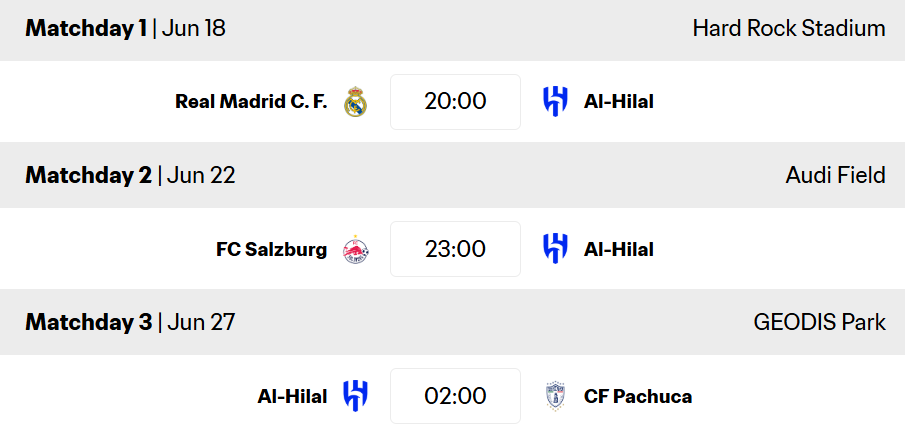Select the CF Pachuca team name
905x436 pixels.
638,396
